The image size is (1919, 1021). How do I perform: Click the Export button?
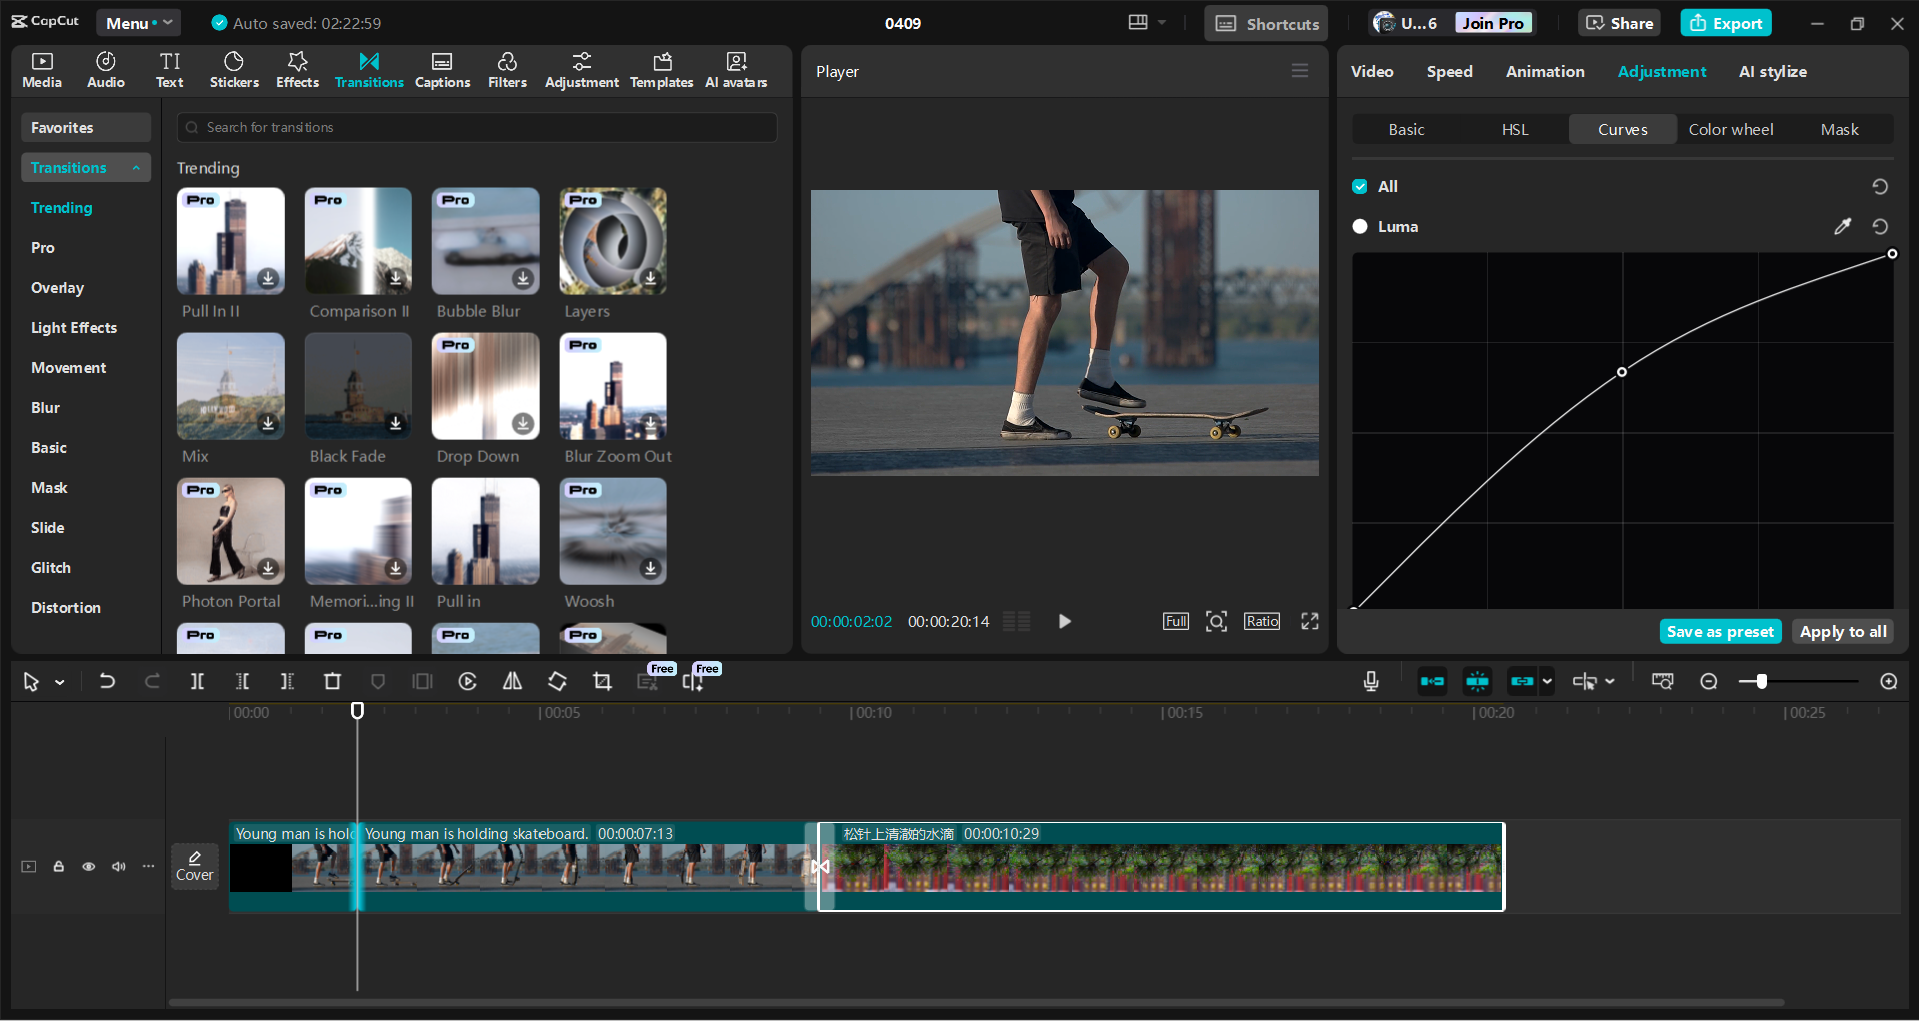(1725, 22)
